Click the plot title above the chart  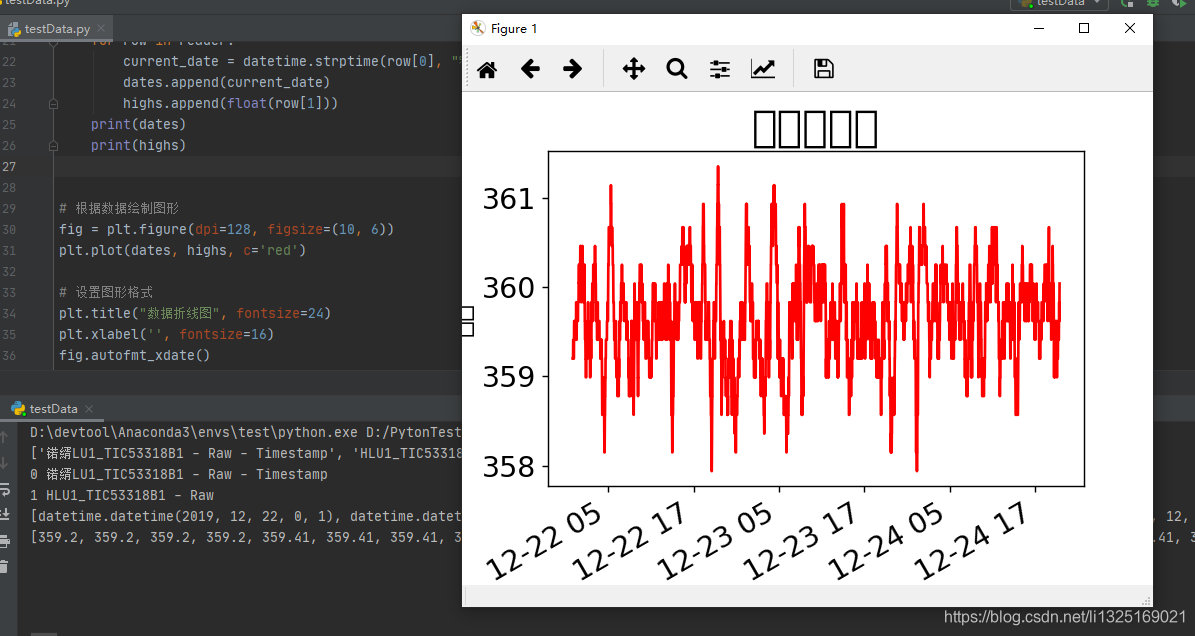[815, 129]
